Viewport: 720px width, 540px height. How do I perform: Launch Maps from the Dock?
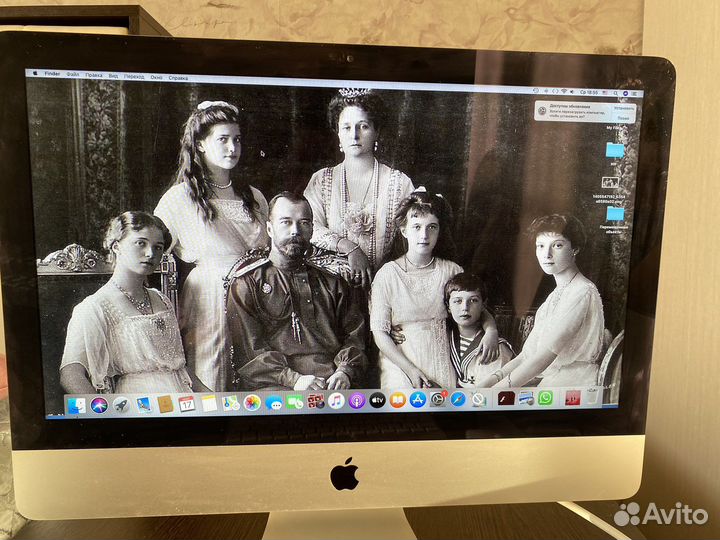tap(231, 403)
